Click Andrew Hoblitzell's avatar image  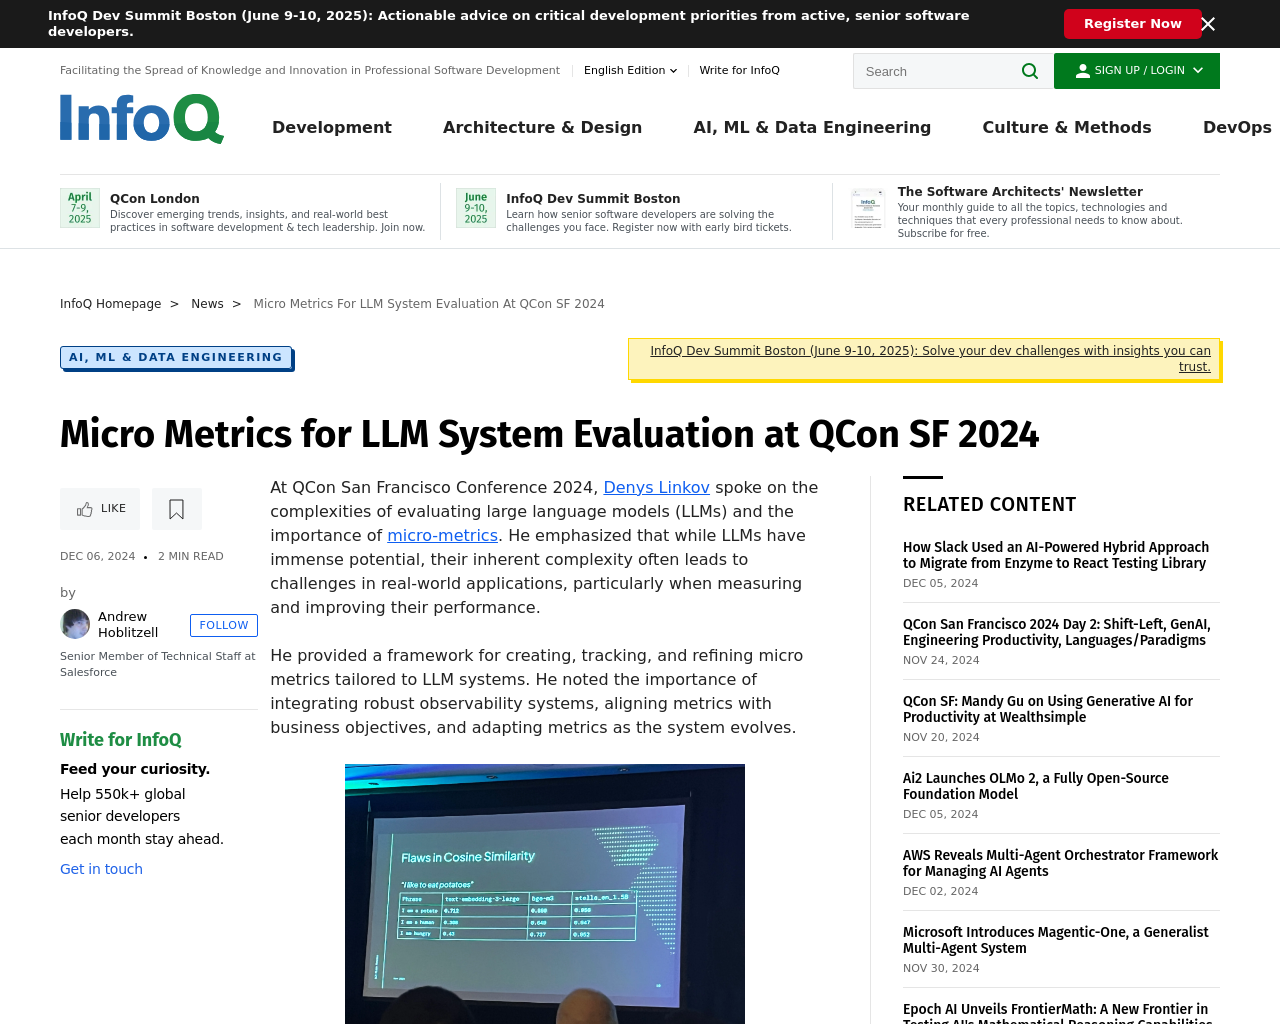pos(75,624)
